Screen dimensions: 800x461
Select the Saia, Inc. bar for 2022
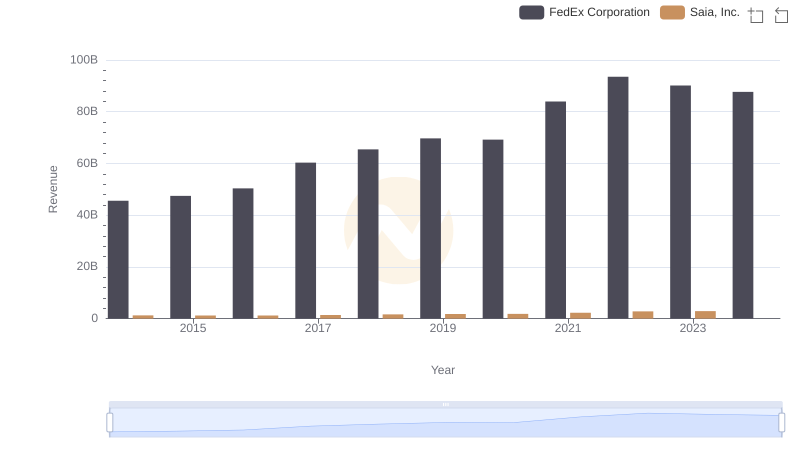pyautogui.click(x=643, y=315)
